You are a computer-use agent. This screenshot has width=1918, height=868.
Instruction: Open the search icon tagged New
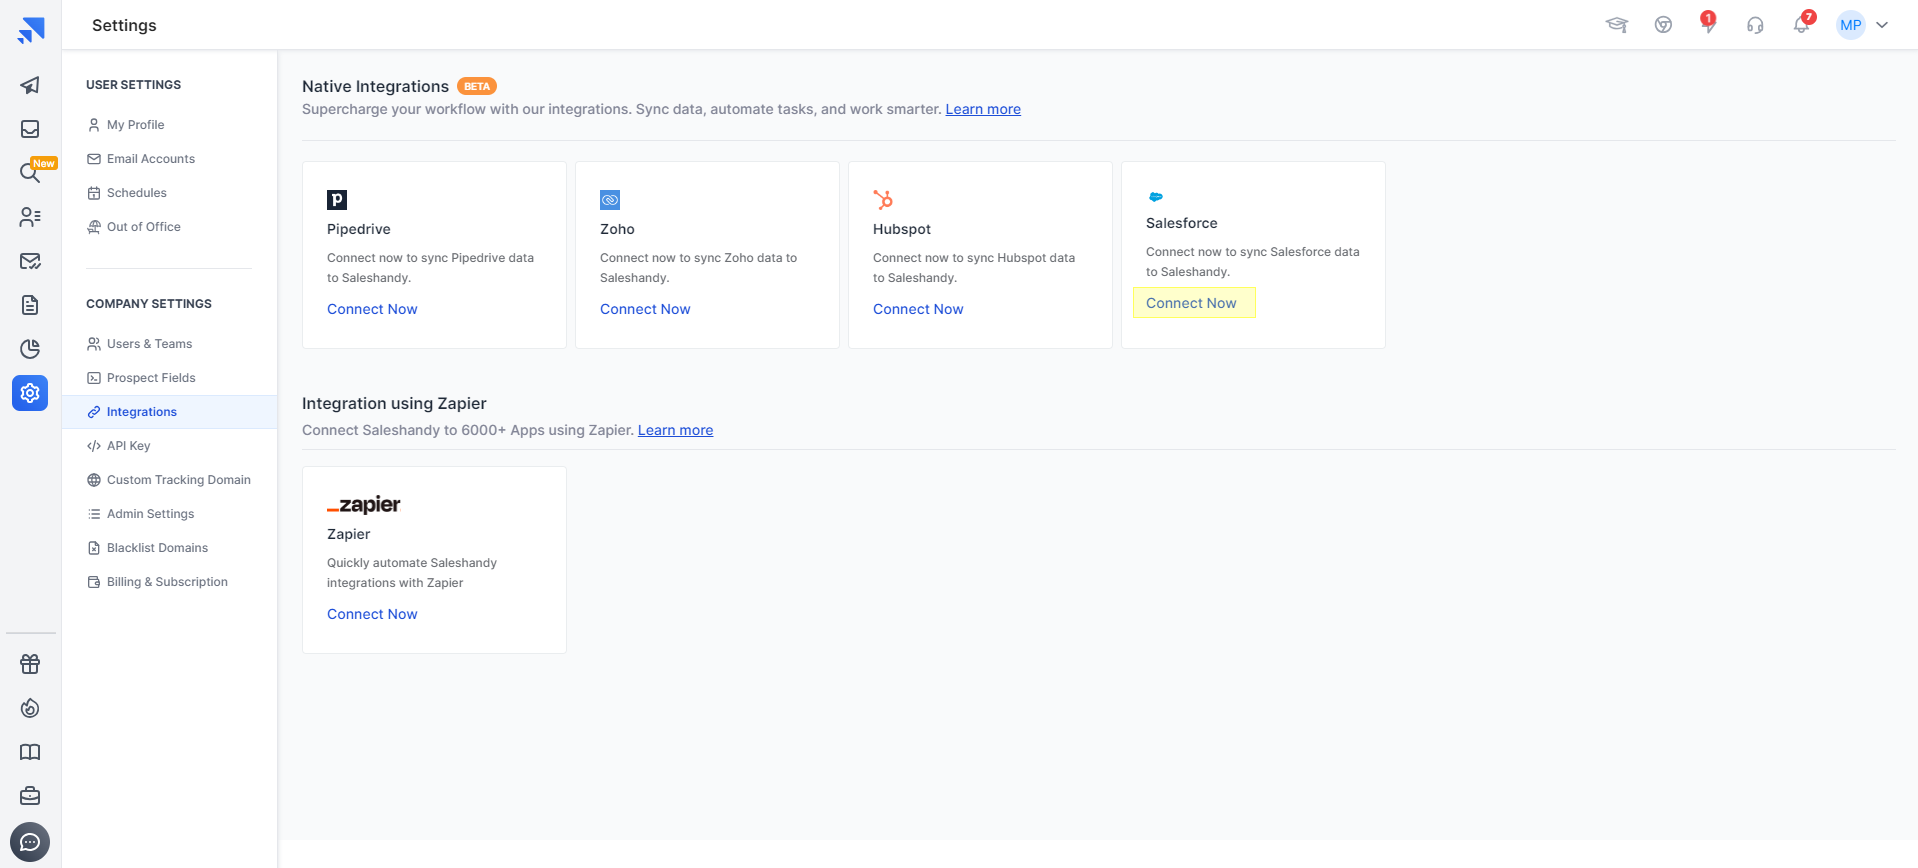coord(30,173)
